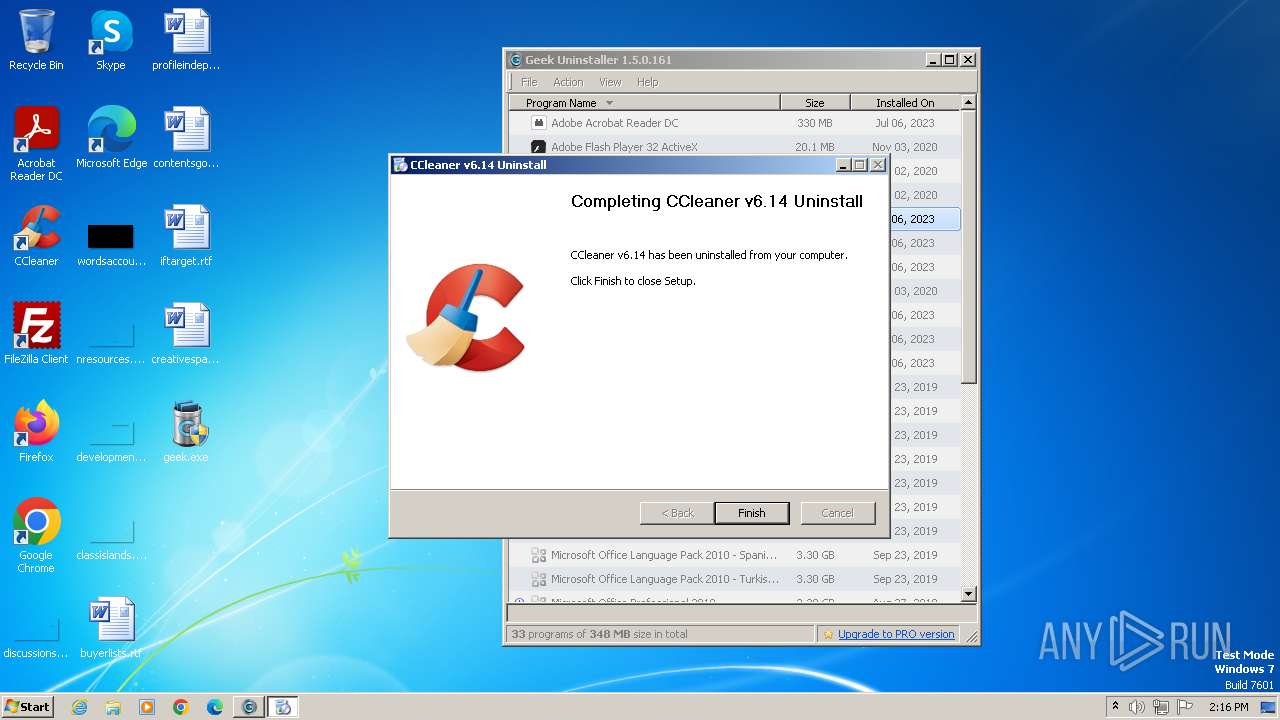The image size is (1280, 720).
Task: Switch to CCleaner uninstall taskbar button
Action: [283, 707]
